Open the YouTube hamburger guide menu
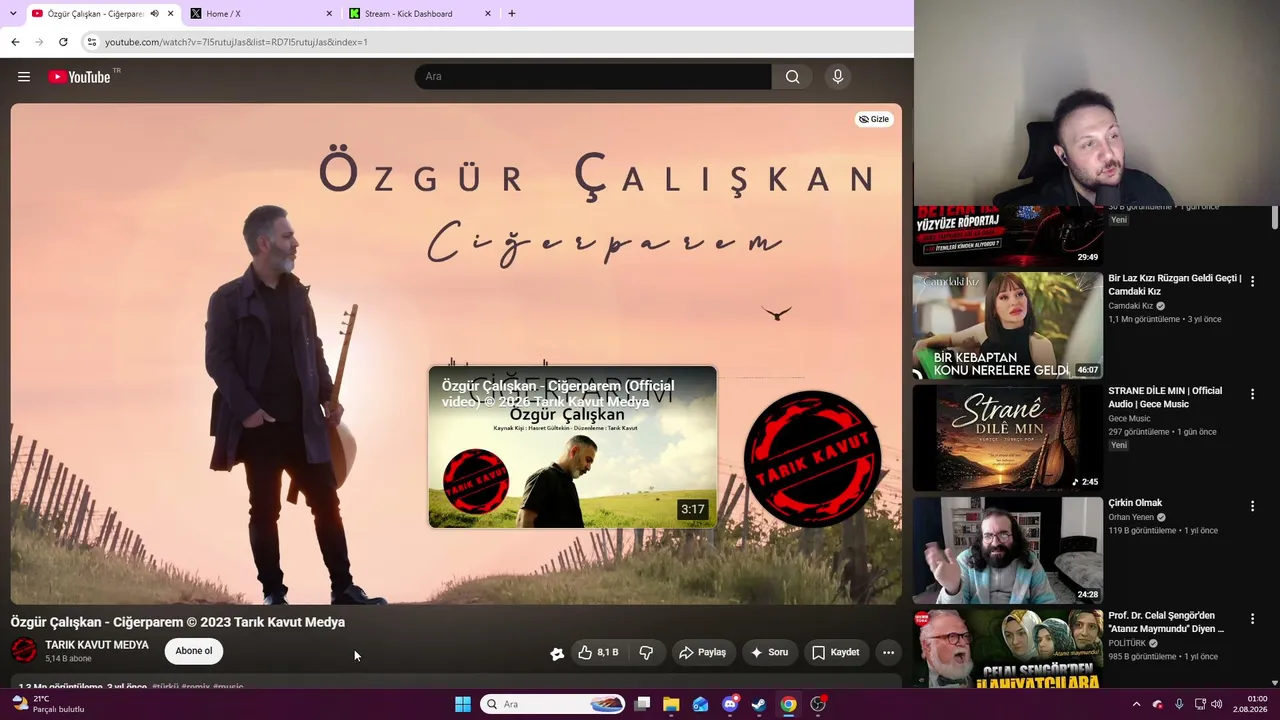This screenshot has width=1280, height=720. [24, 77]
